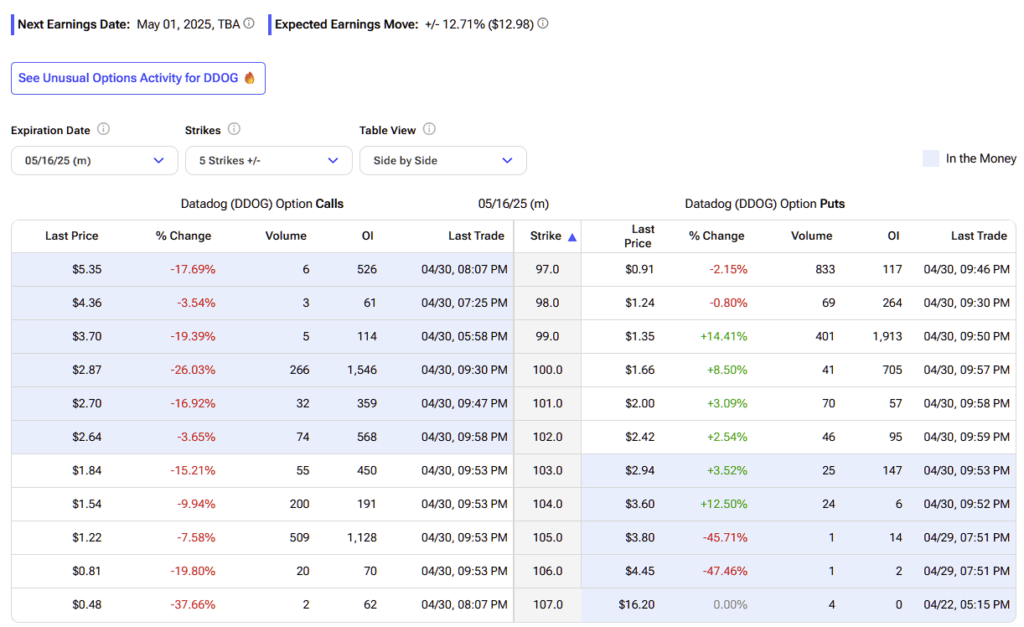Sort by calls Last Price column header
Image resolution: width=1024 pixels, height=627 pixels.
tap(71, 236)
